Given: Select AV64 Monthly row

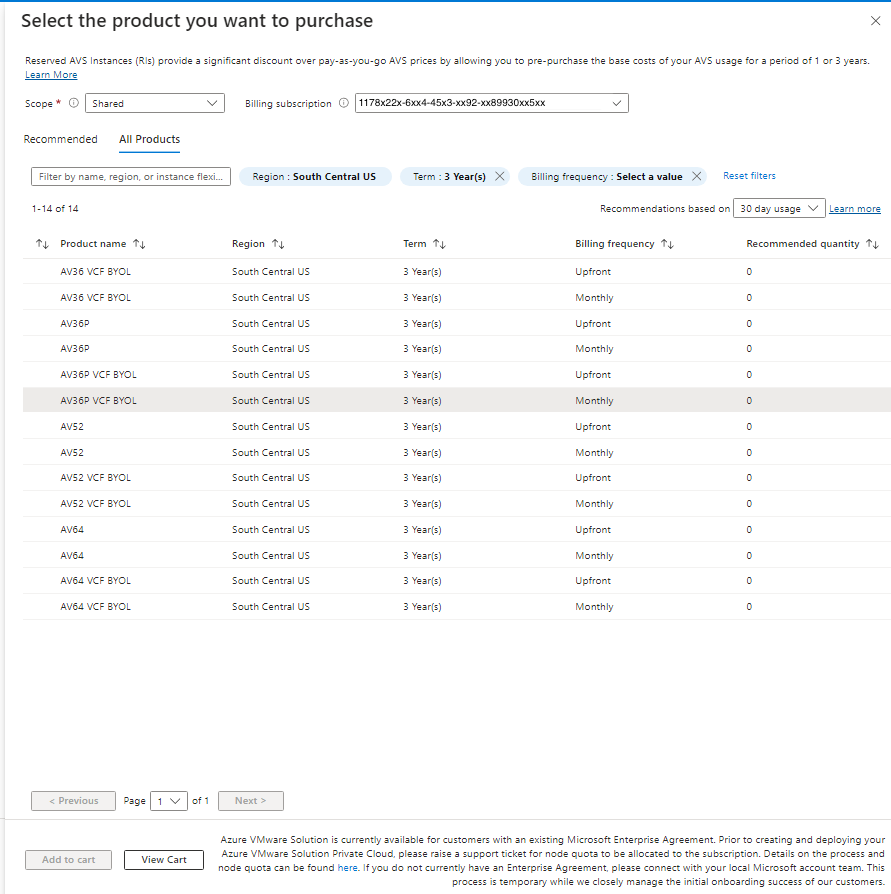Looking at the screenshot, I should [457, 555].
